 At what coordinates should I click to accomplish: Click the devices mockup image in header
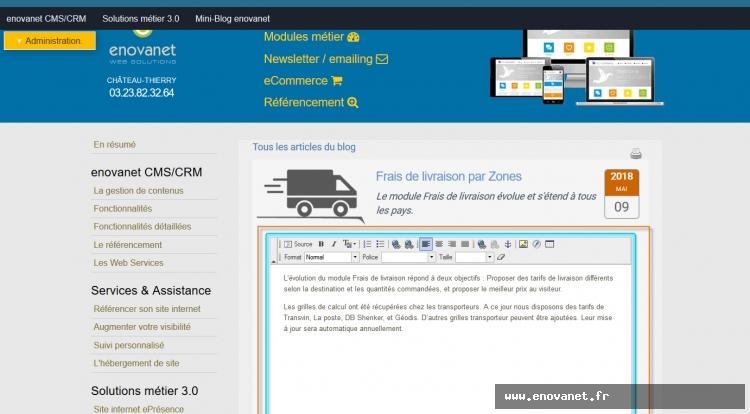coord(576,67)
